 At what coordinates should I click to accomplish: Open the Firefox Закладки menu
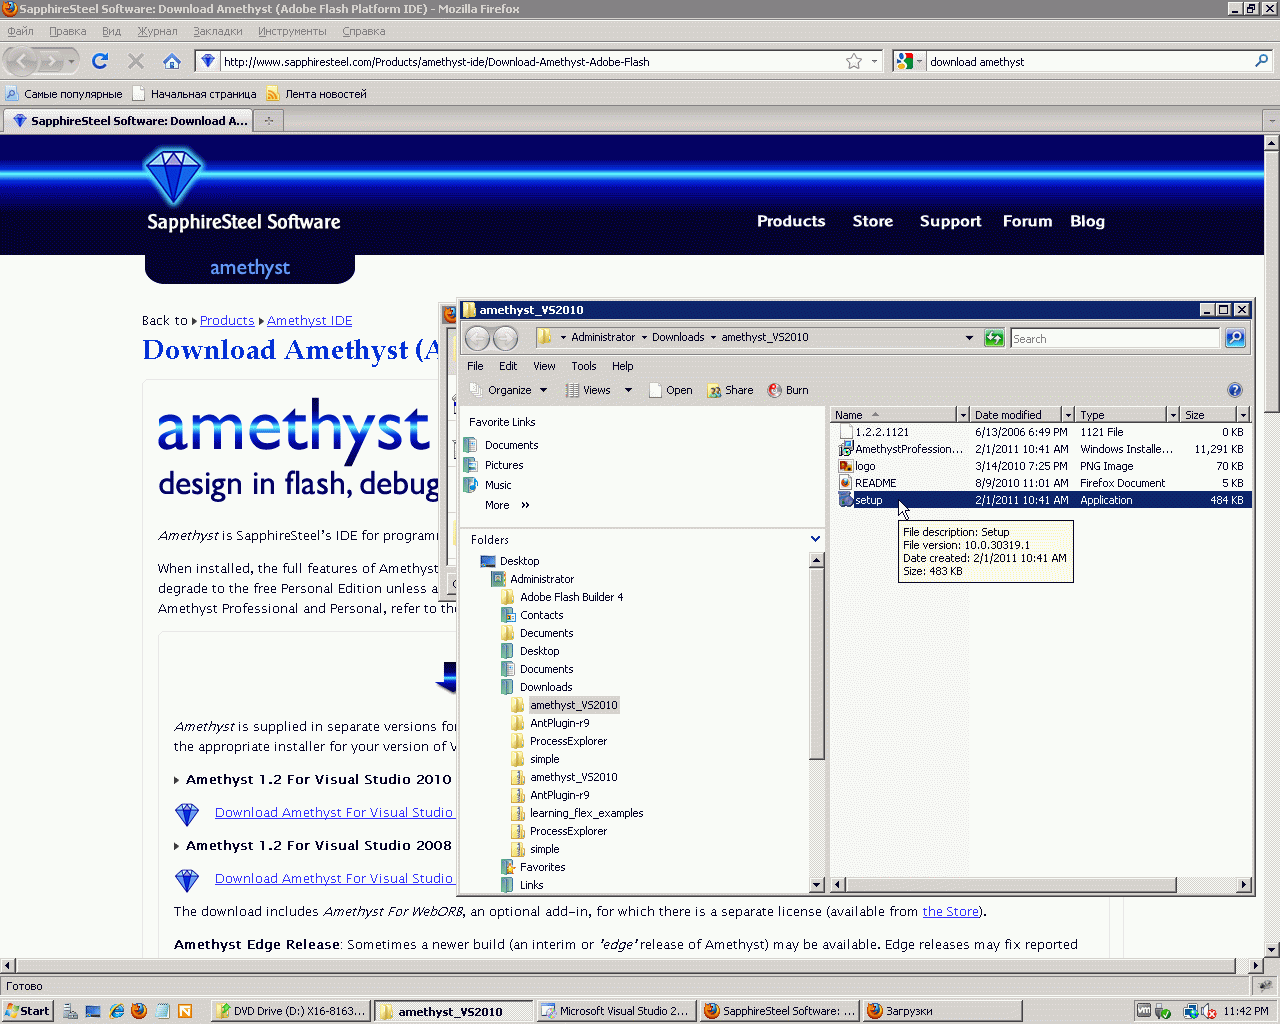(218, 31)
